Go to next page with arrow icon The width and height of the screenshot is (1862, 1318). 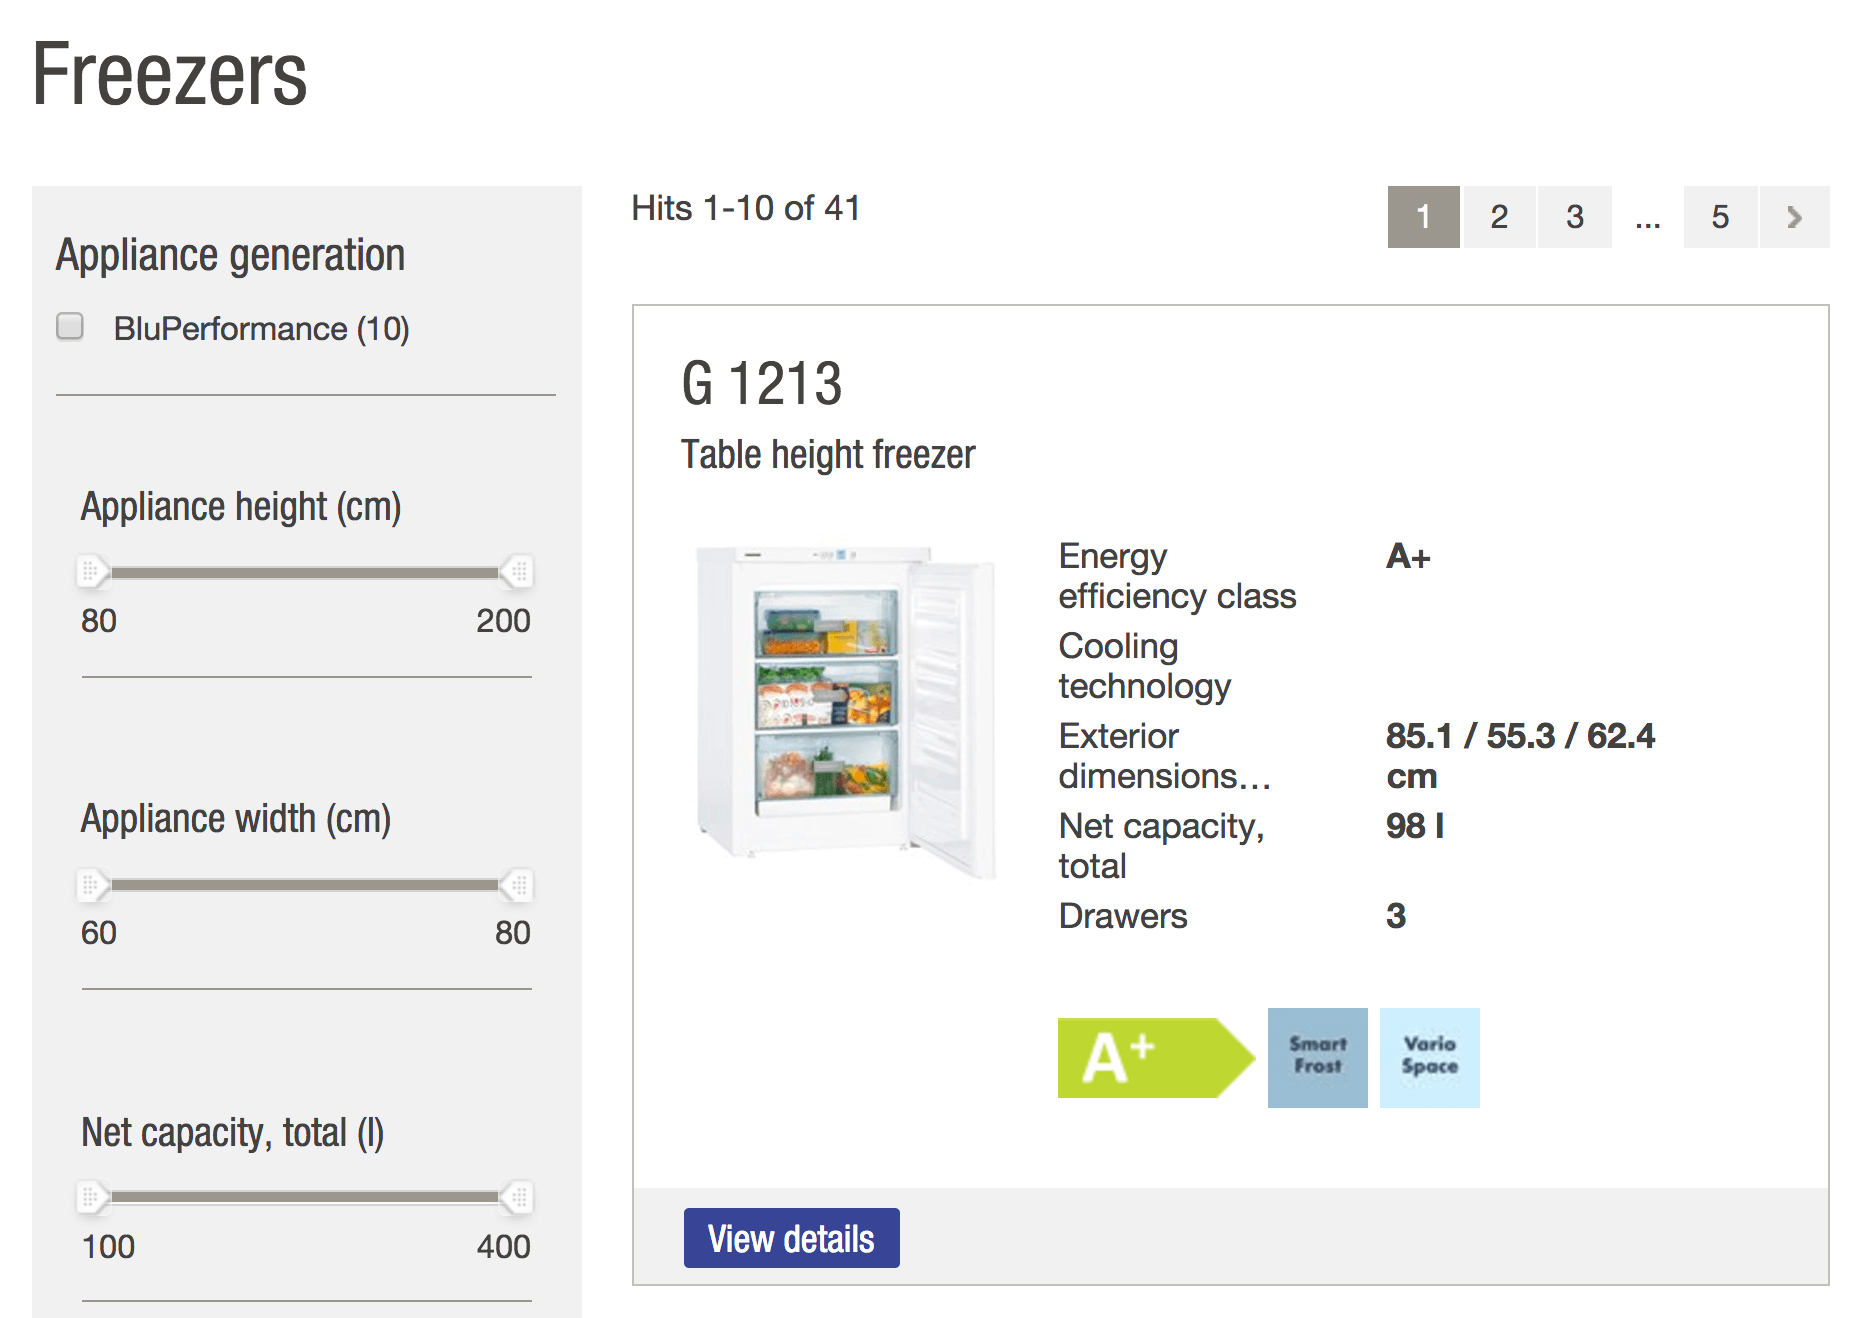(1794, 217)
